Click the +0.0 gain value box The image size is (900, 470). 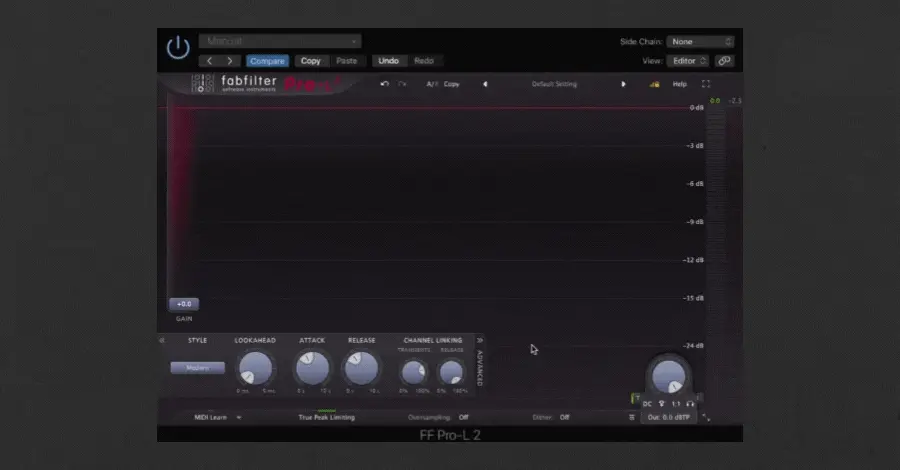coord(184,304)
